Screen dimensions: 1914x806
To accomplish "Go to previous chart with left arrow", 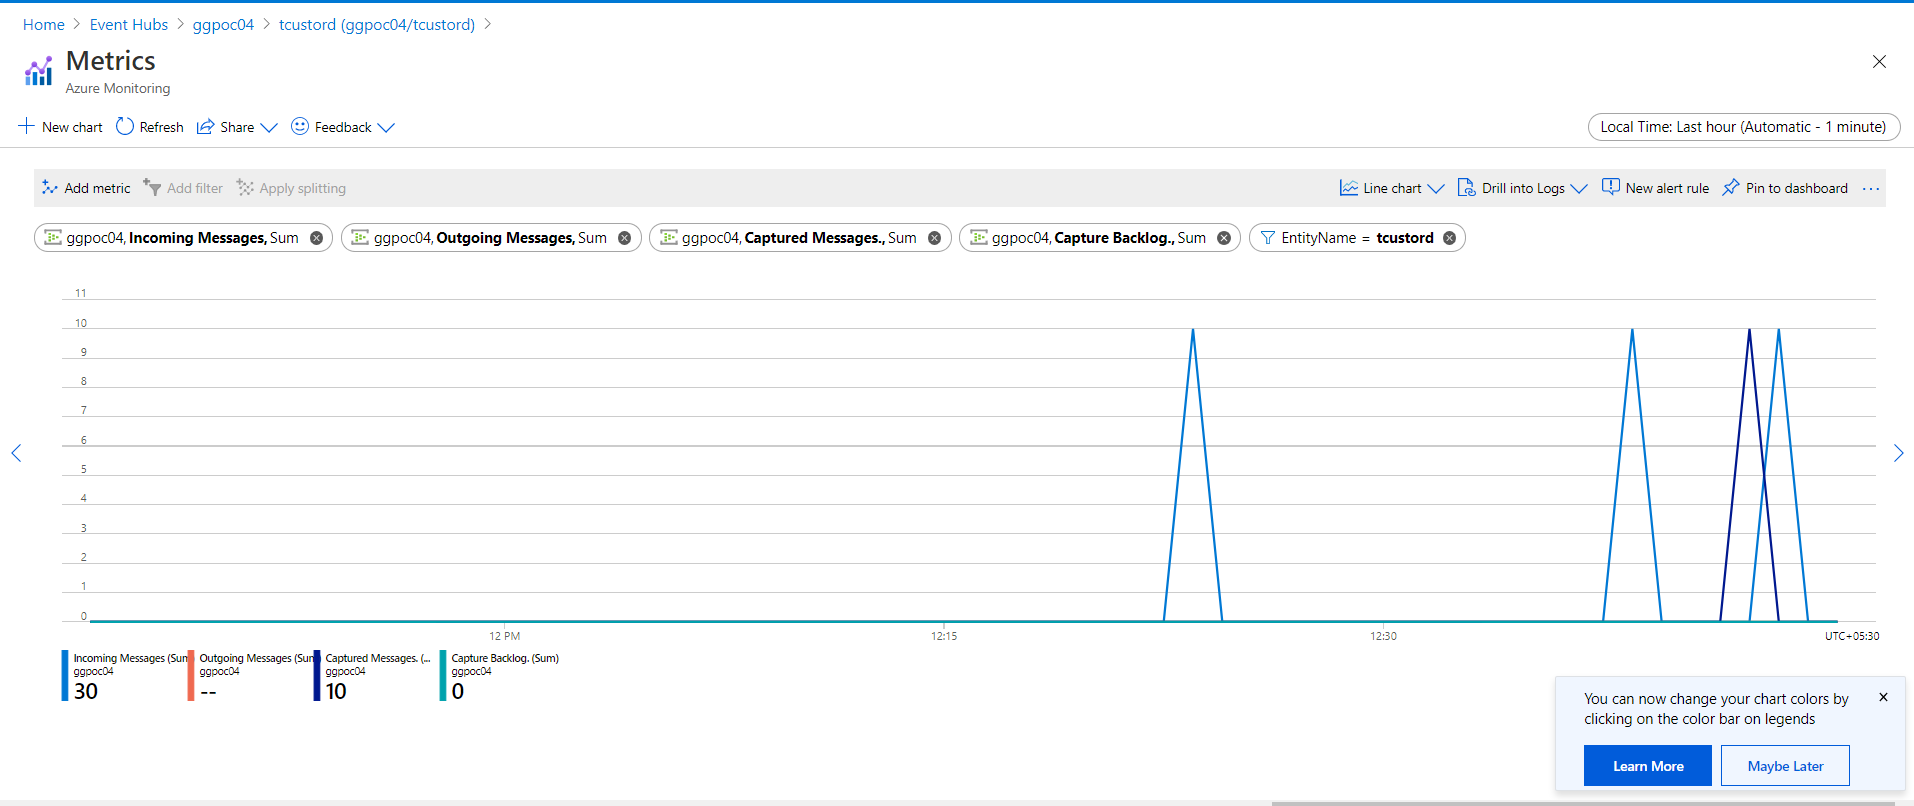I will (16, 453).
